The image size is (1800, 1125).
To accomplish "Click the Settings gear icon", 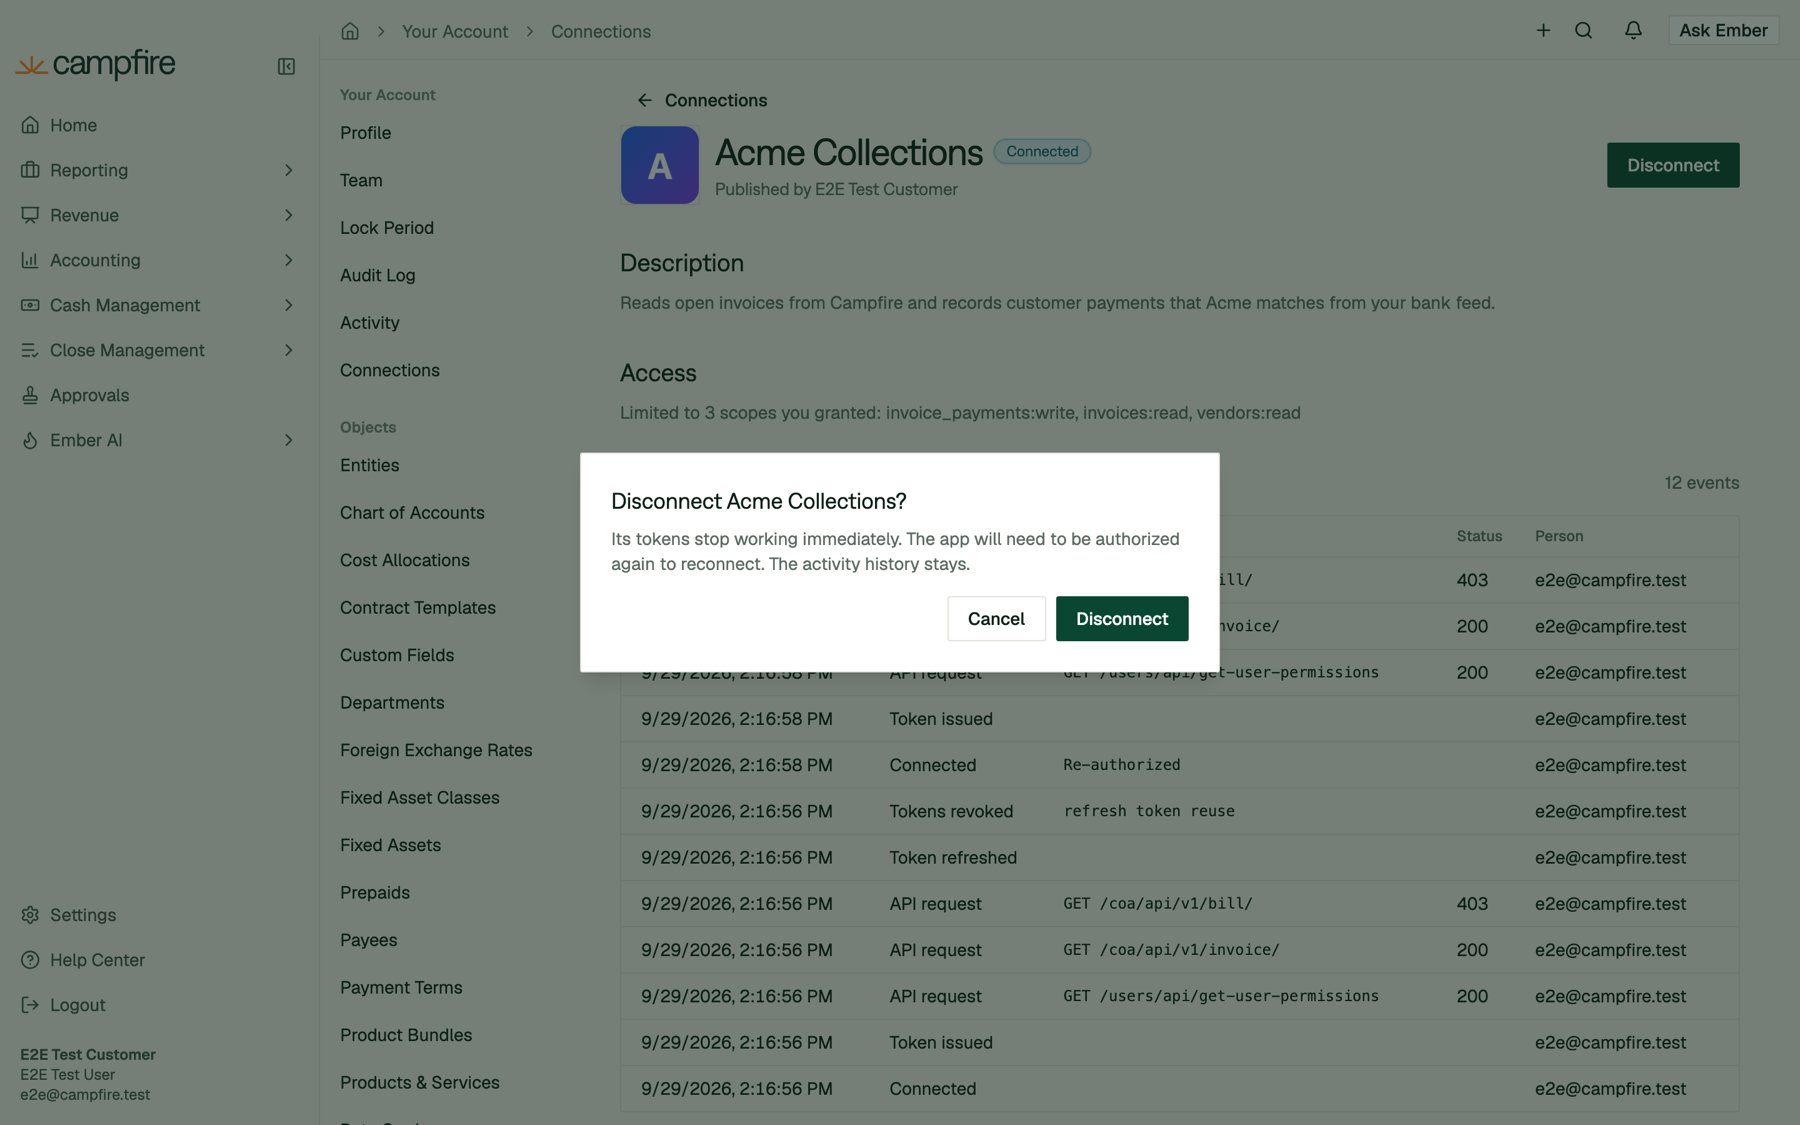I will (x=30, y=915).
